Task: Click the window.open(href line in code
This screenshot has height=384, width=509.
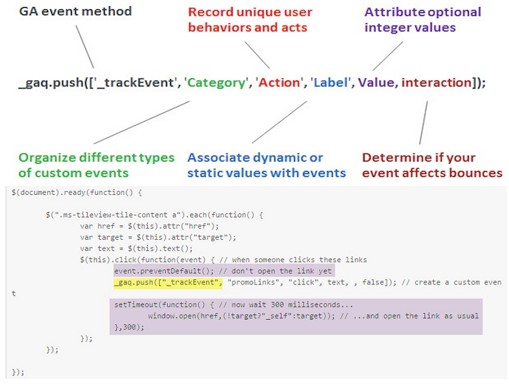Action: pos(313,316)
